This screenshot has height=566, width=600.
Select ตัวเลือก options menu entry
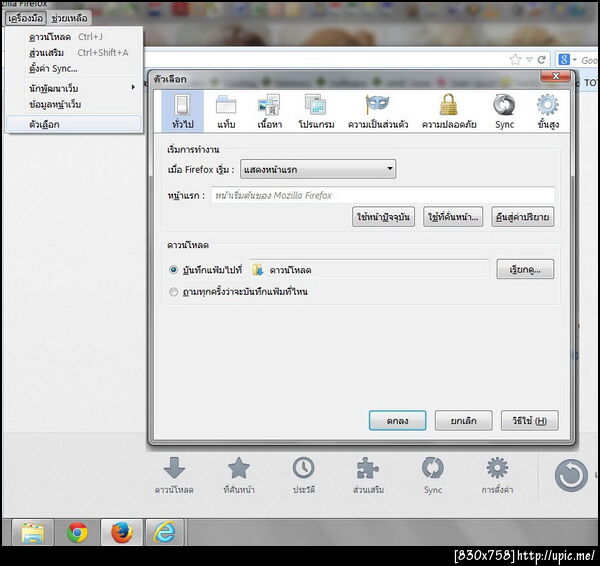click(x=74, y=124)
